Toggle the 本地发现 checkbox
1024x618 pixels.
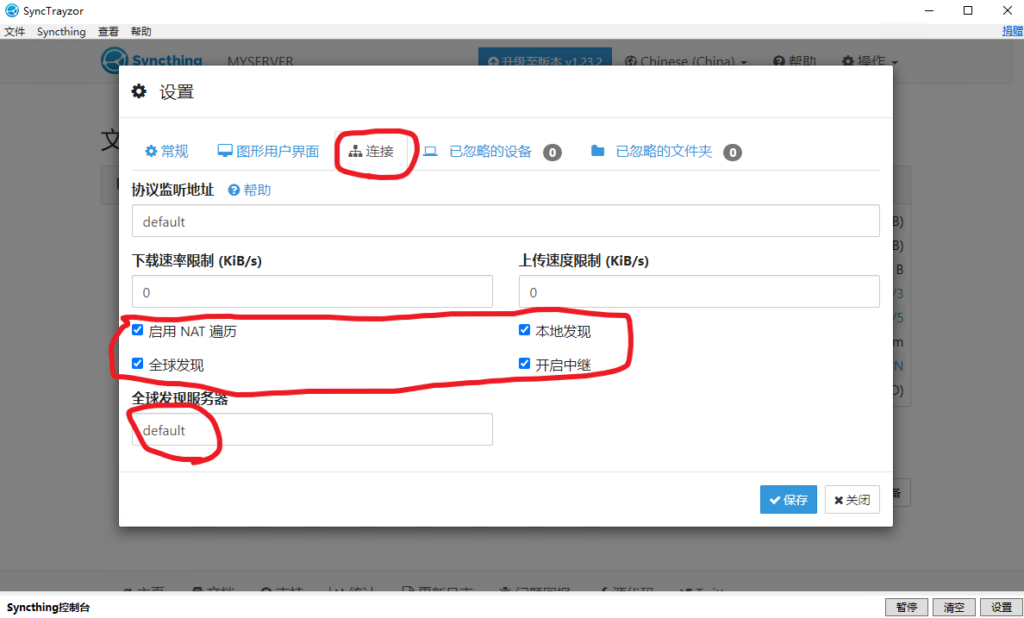pos(524,330)
